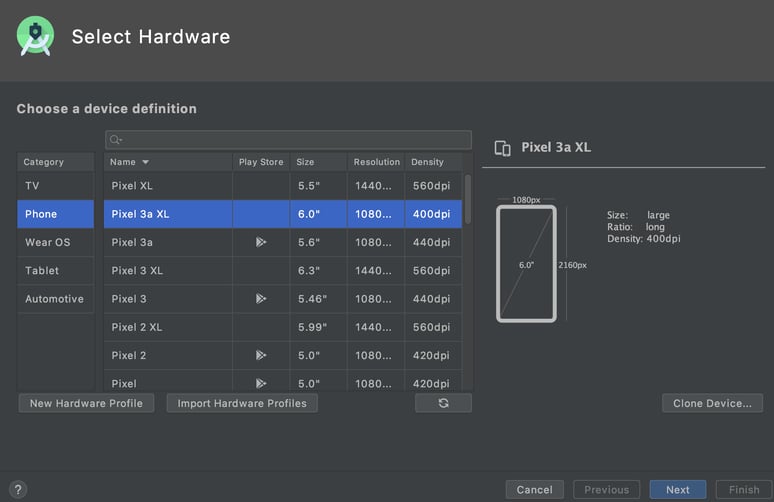This screenshot has height=502, width=774.
Task: Click the Category column header
Action: tap(55, 162)
